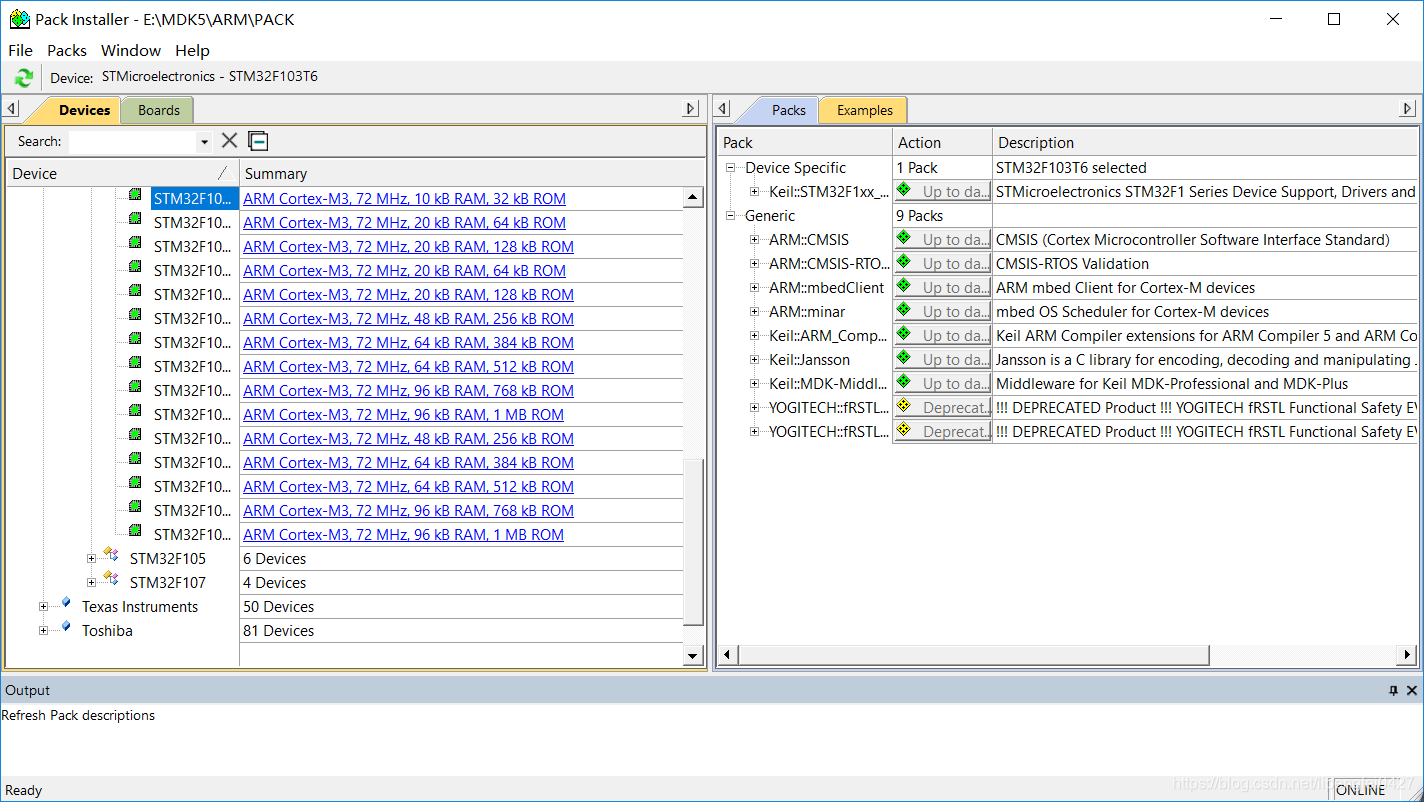Expand the Keil::MDK-Middleware pack node
This screenshot has width=1424, height=802.
tap(755, 384)
